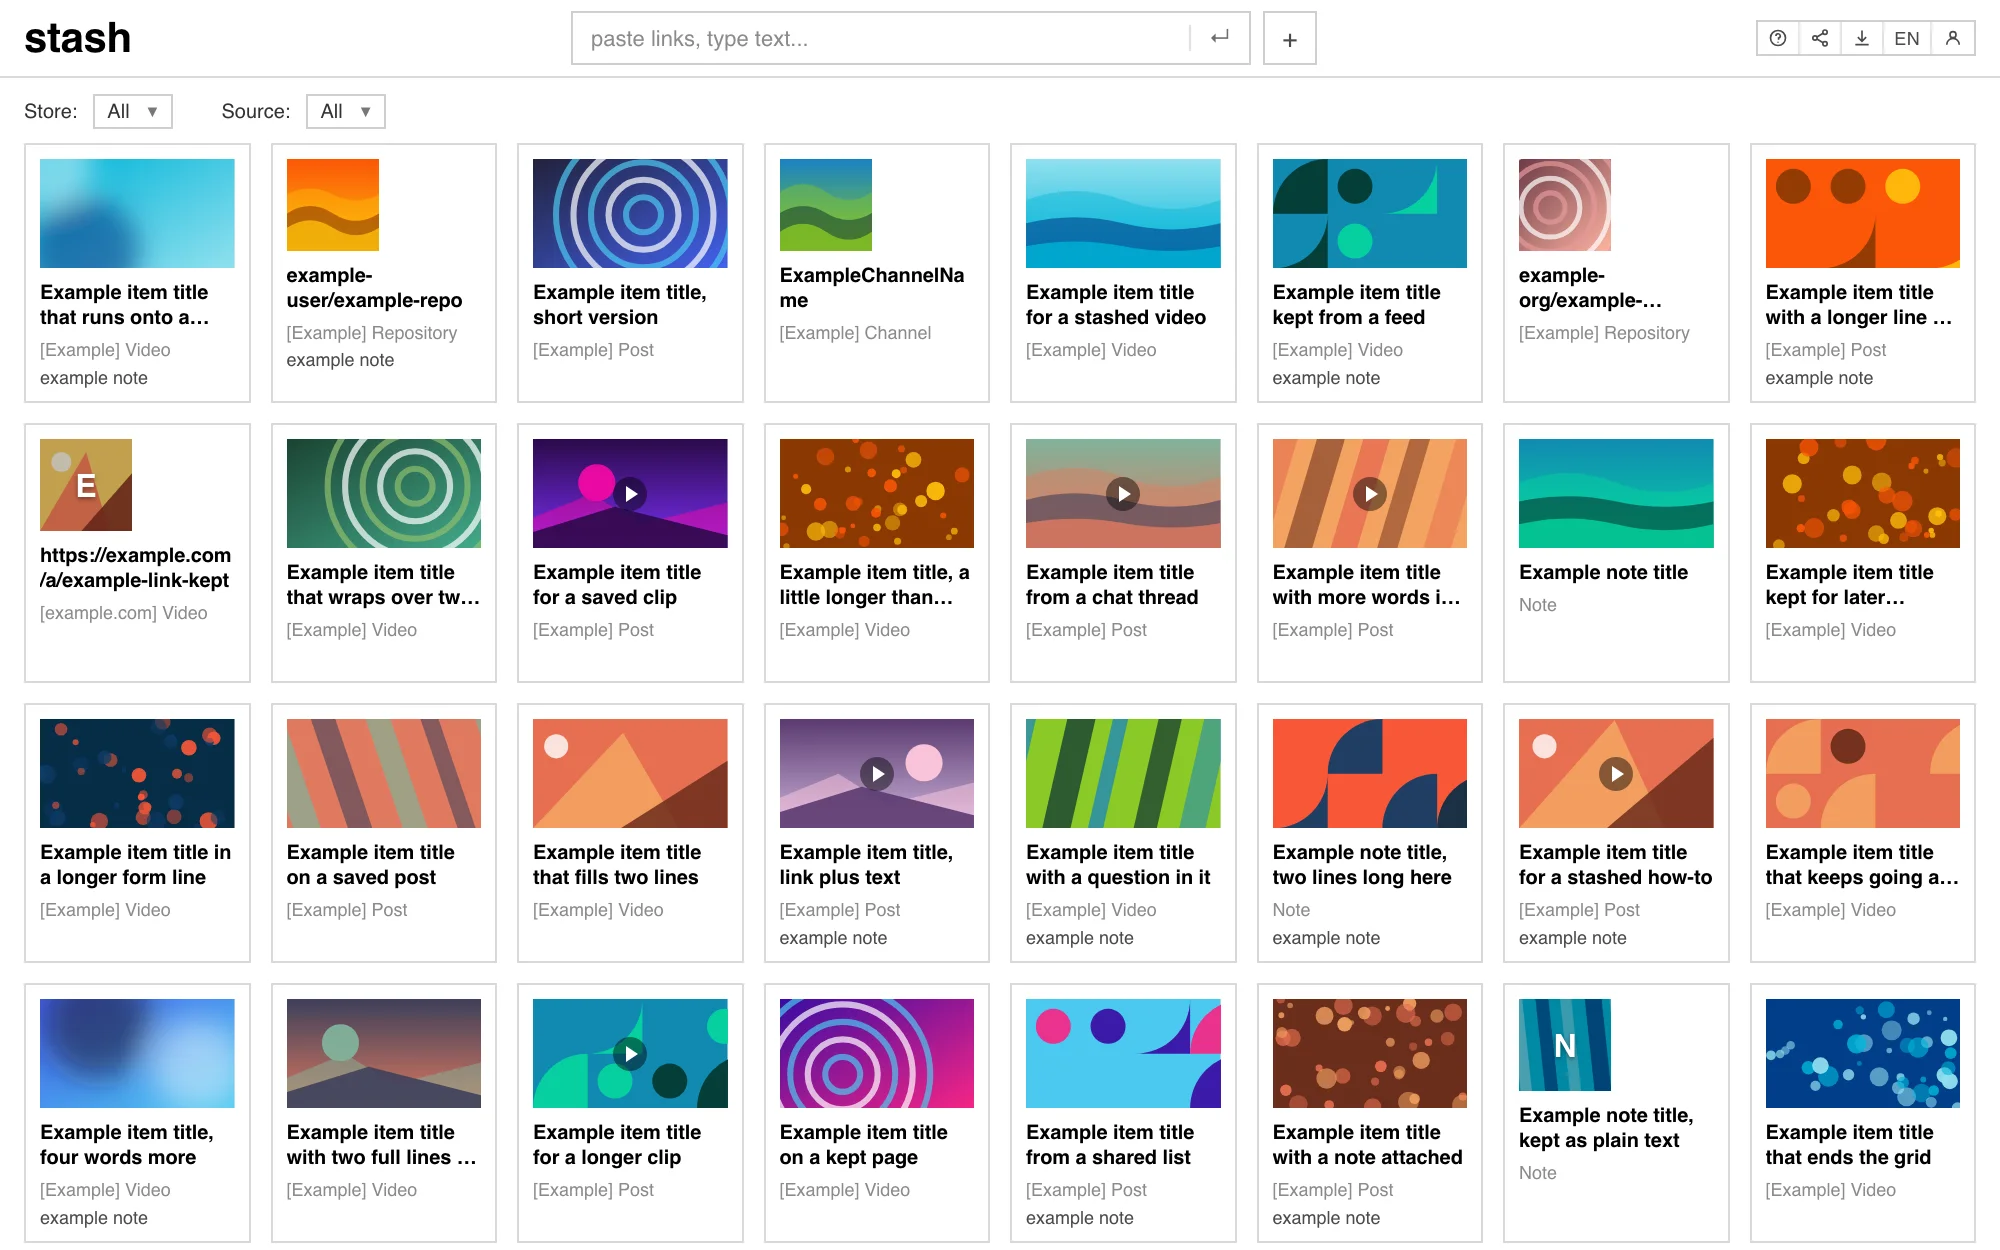The image size is (2000, 1250).
Task: Click the share icon in the header
Action: (x=1820, y=38)
